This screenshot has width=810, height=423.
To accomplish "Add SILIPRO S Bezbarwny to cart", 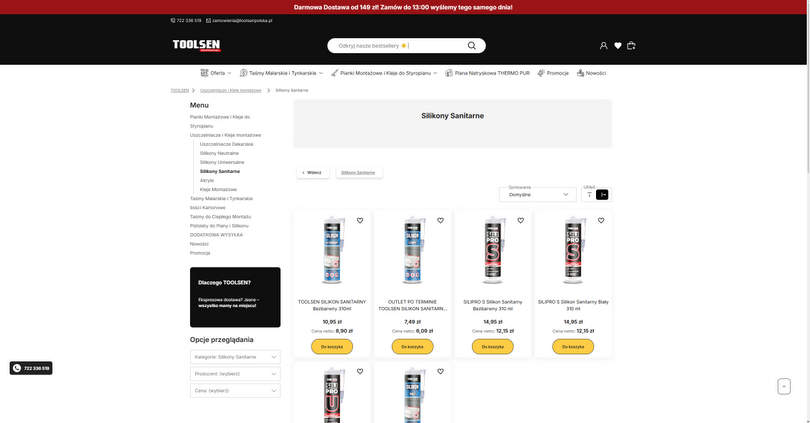I will pos(492,347).
